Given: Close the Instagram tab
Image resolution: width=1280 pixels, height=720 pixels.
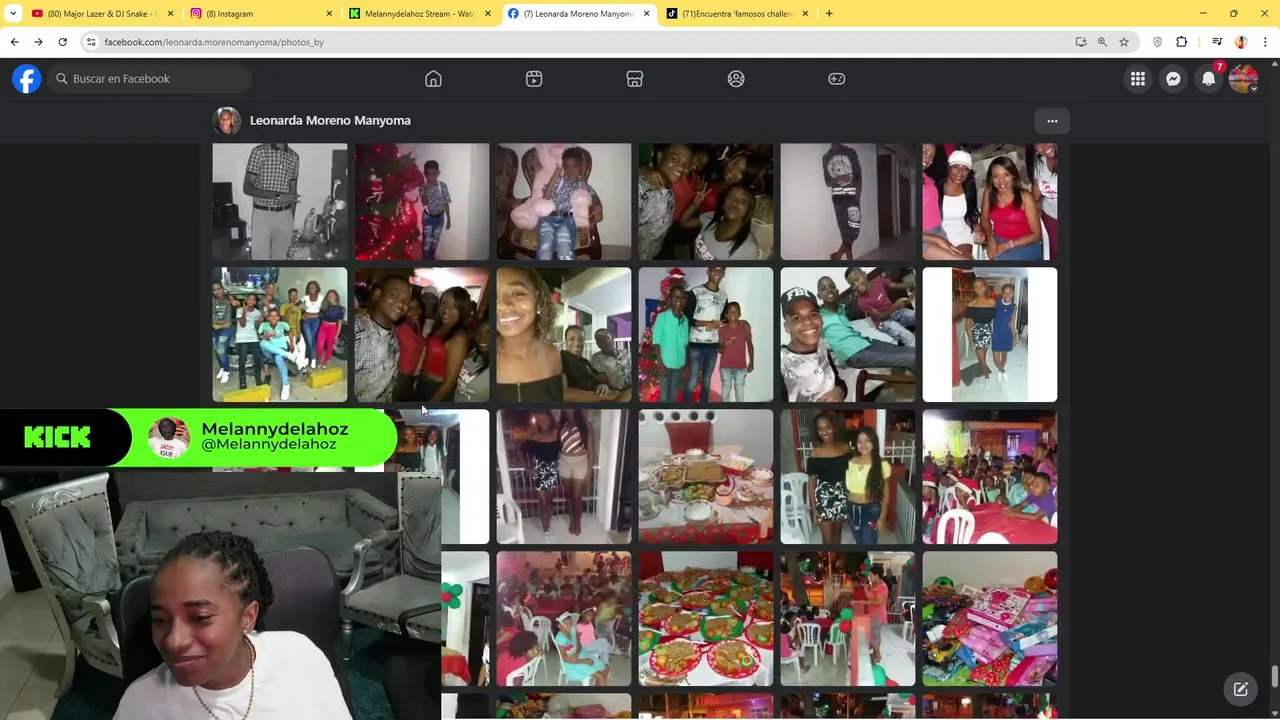Looking at the screenshot, I should 329,14.
